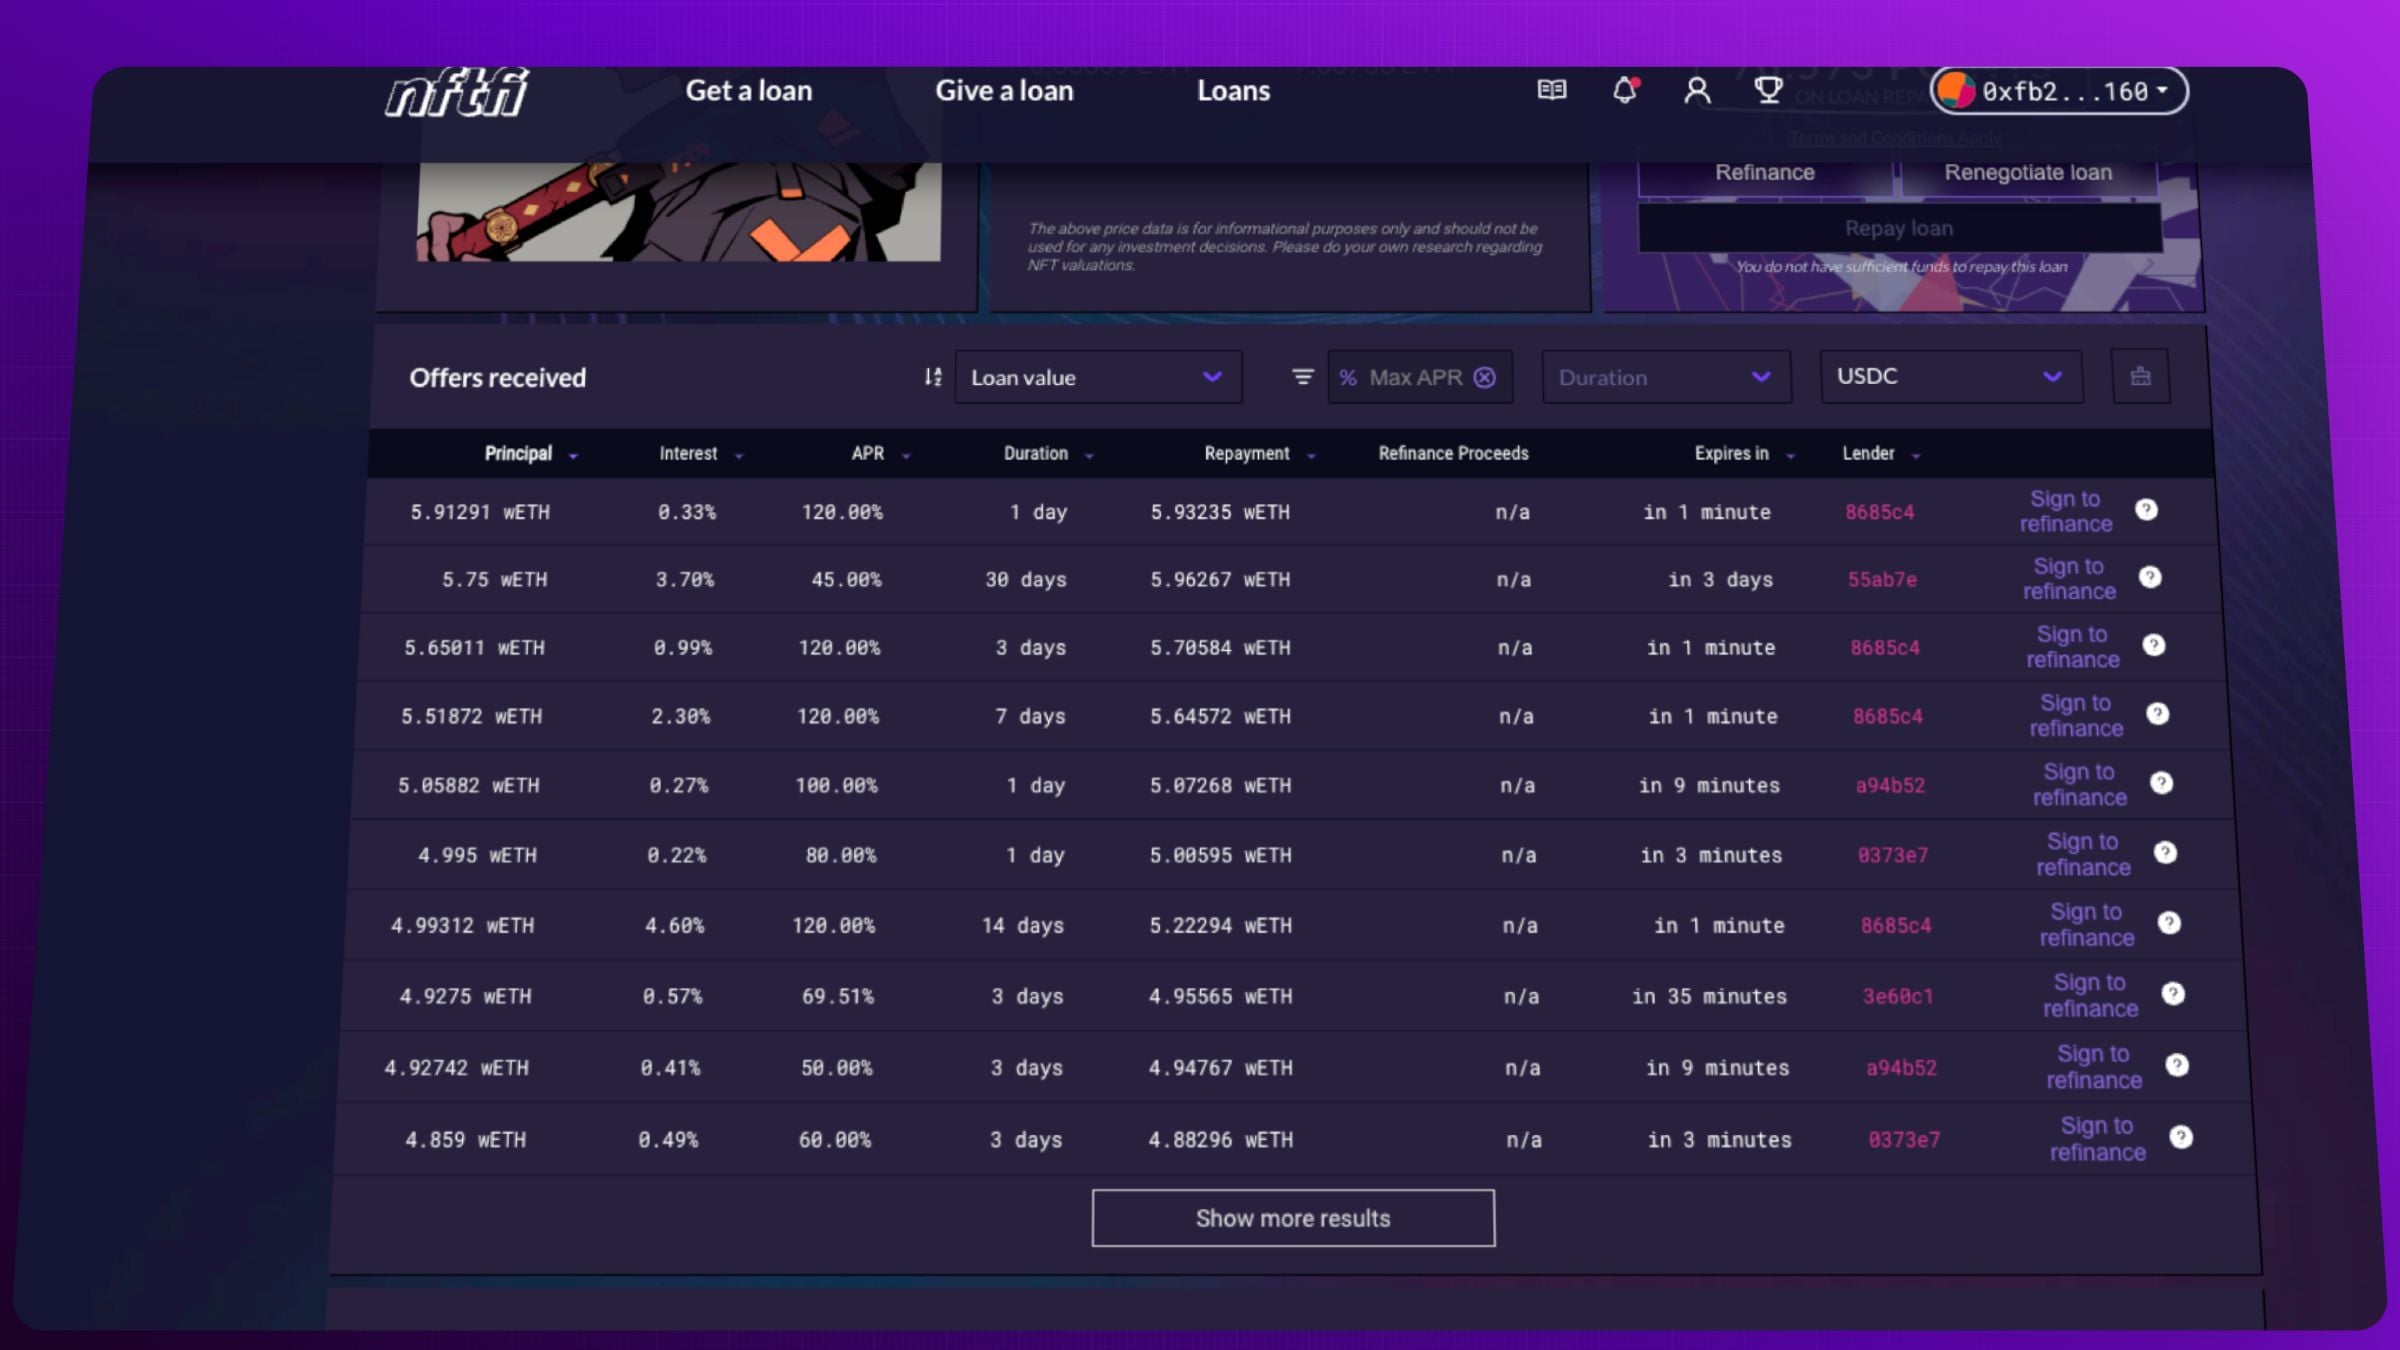
Task: Sort offers by Expires in column
Action: pyautogui.click(x=1744, y=454)
